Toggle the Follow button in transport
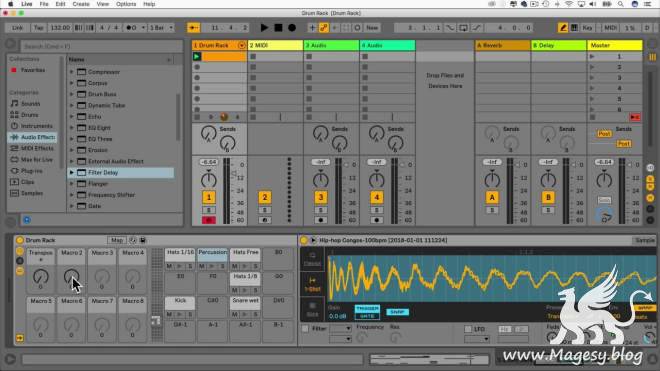 (194, 28)
